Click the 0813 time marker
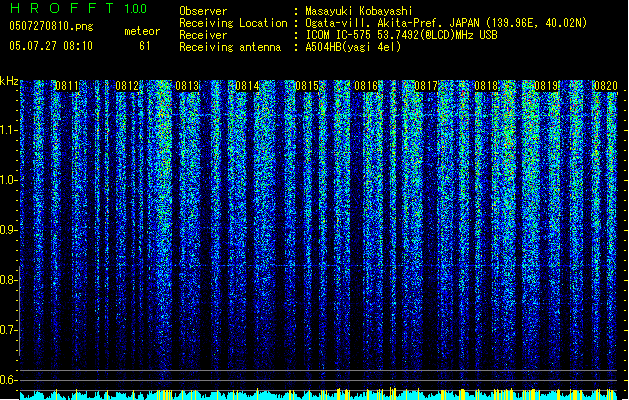 click(x=187, y=86)
